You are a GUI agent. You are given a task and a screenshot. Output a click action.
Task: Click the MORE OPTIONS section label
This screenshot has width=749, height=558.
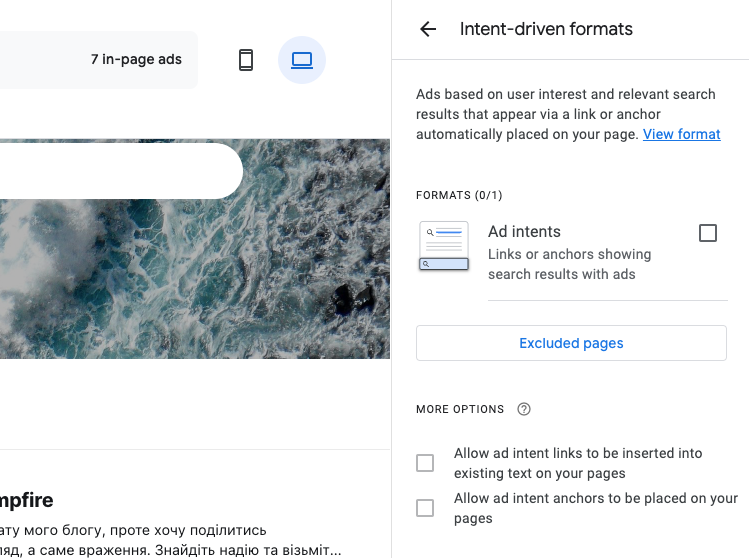tap(460, 409)
